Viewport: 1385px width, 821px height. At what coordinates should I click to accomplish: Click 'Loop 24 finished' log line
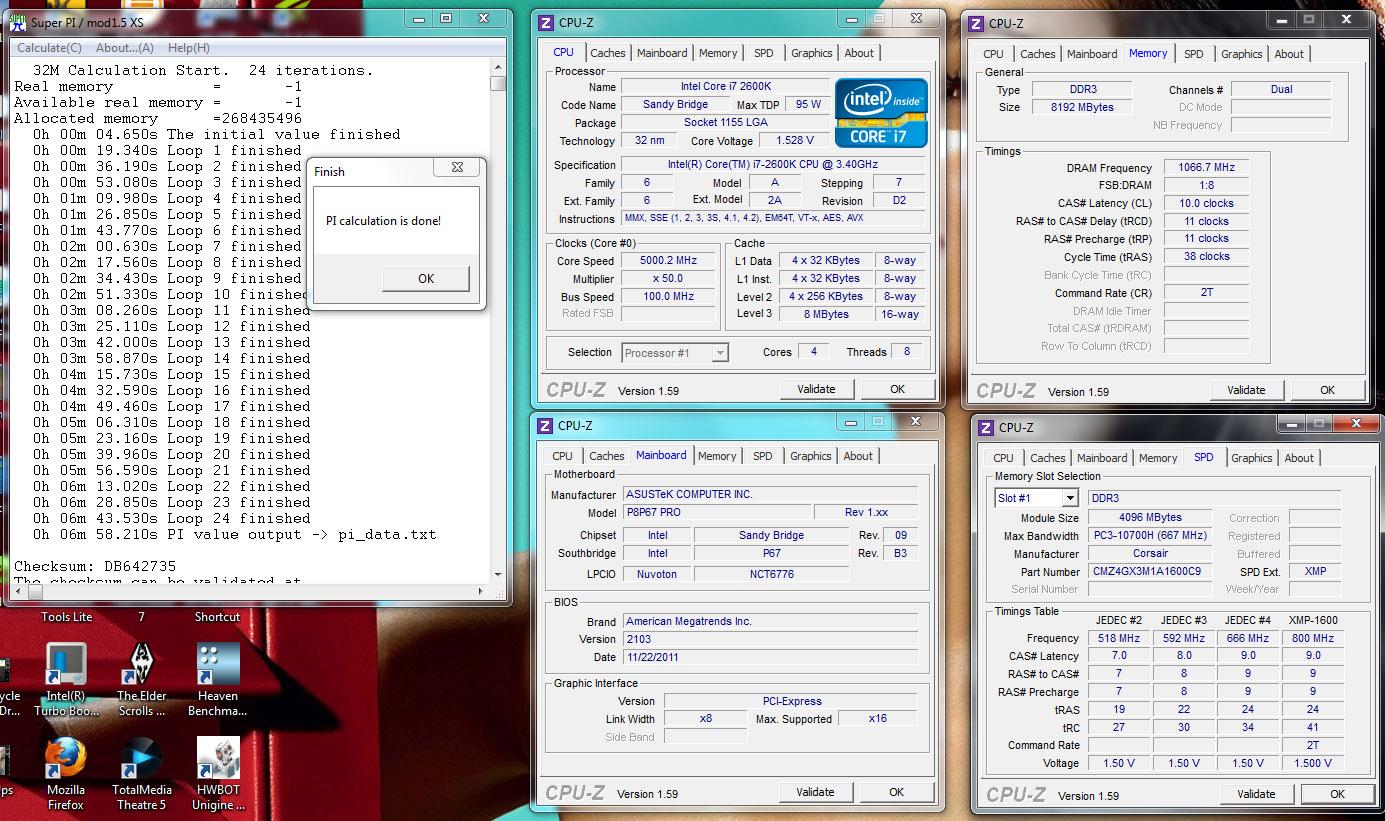click(171, 518)
